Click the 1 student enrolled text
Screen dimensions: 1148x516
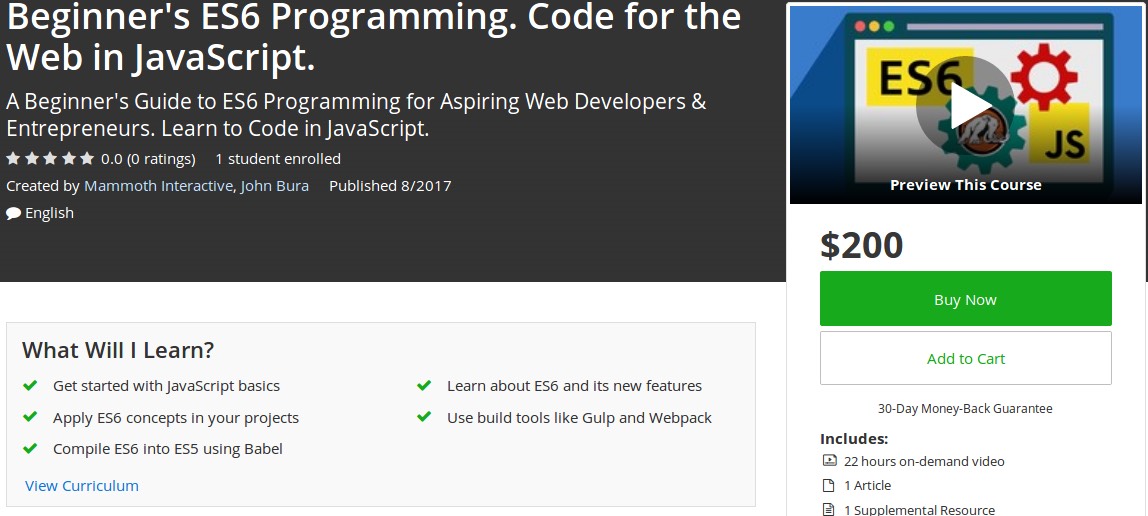click(x=278, y=159)
